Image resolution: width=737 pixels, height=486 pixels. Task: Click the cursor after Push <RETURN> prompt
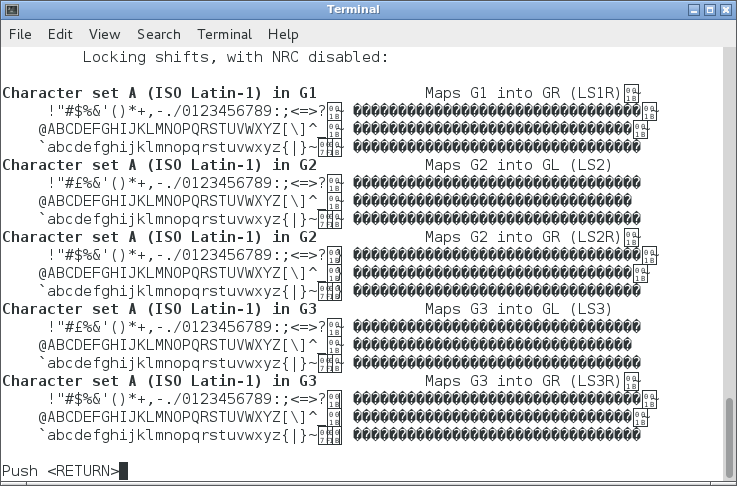tap(123, 471)
